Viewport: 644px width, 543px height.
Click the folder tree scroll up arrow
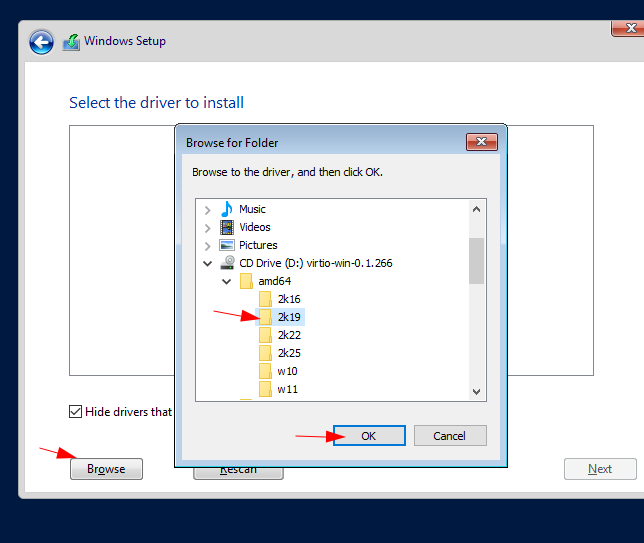(476, 209)
